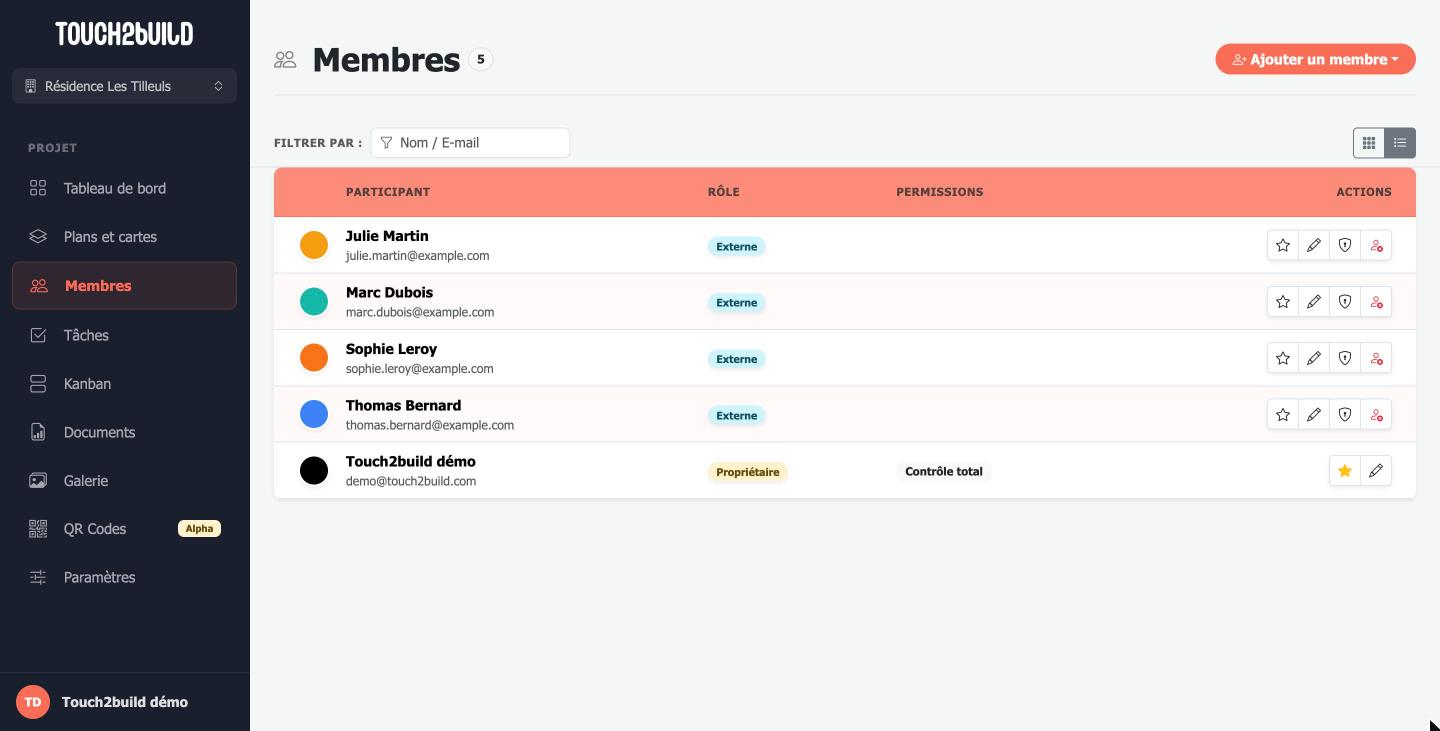Switch to list view
The width and height of the screenshot is (1440, 731).
pyautogui.click(x=1400, y=143)
